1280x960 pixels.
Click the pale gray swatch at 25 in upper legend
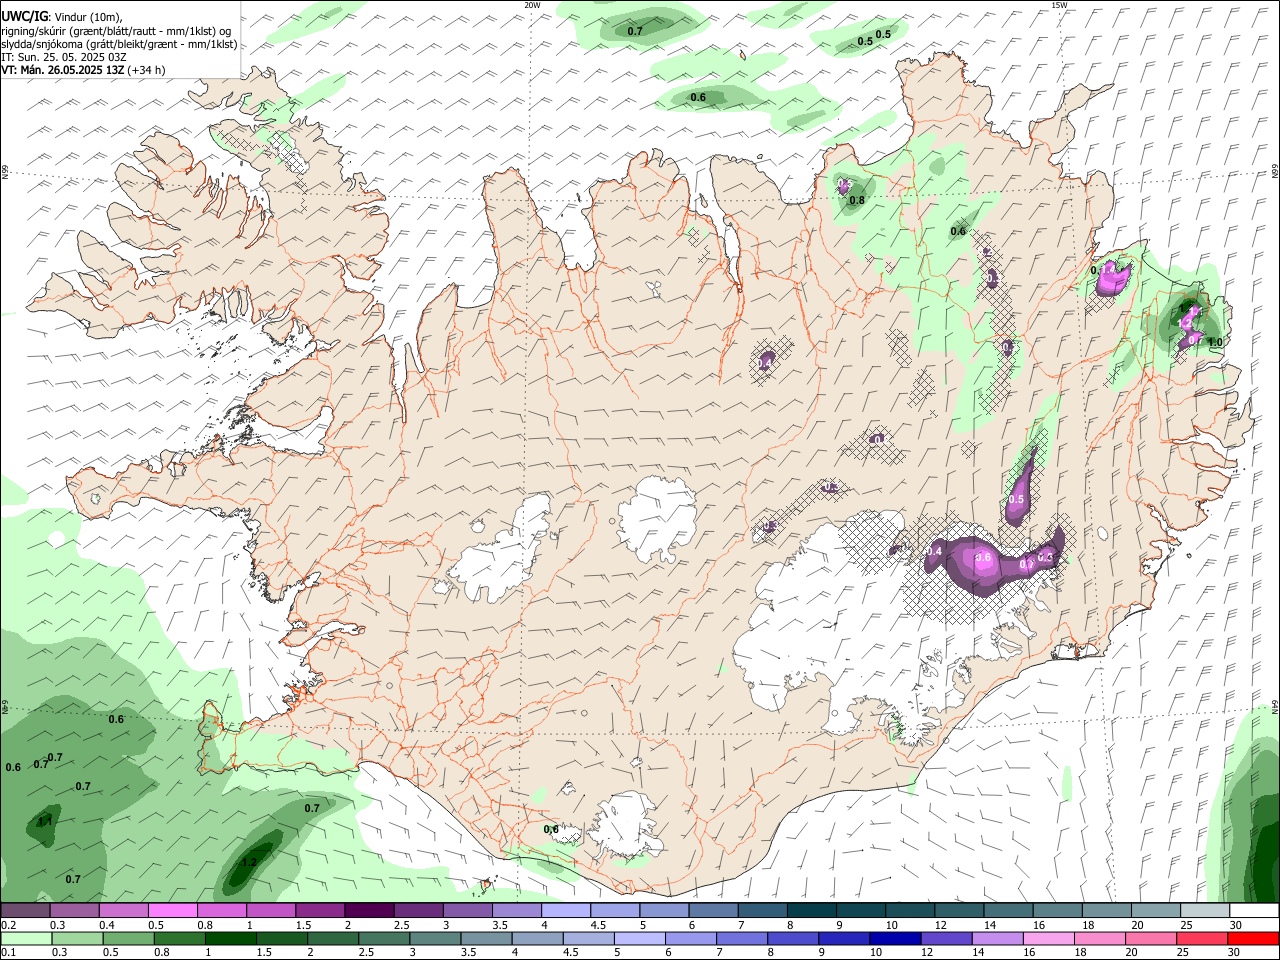point(1205,911)
